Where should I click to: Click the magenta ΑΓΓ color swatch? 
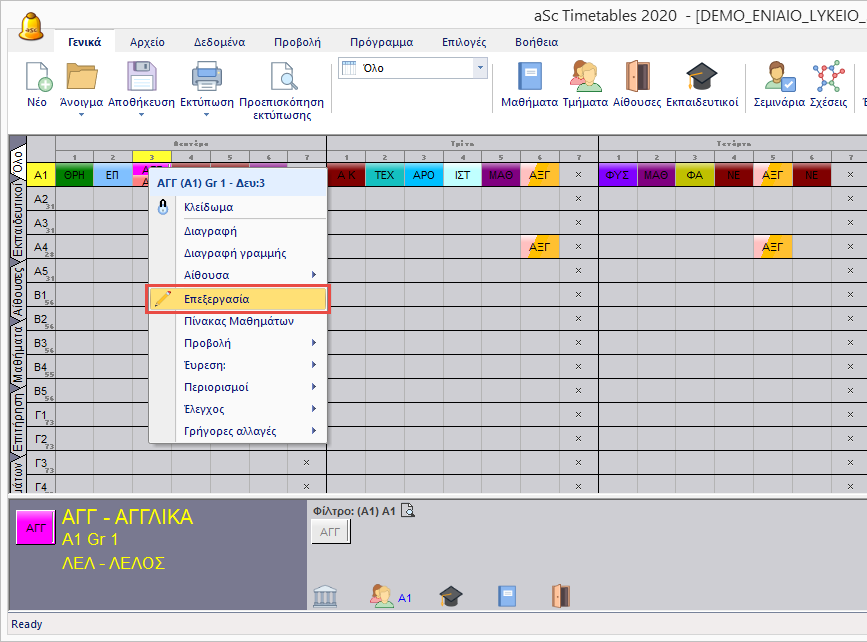[36, 527]
